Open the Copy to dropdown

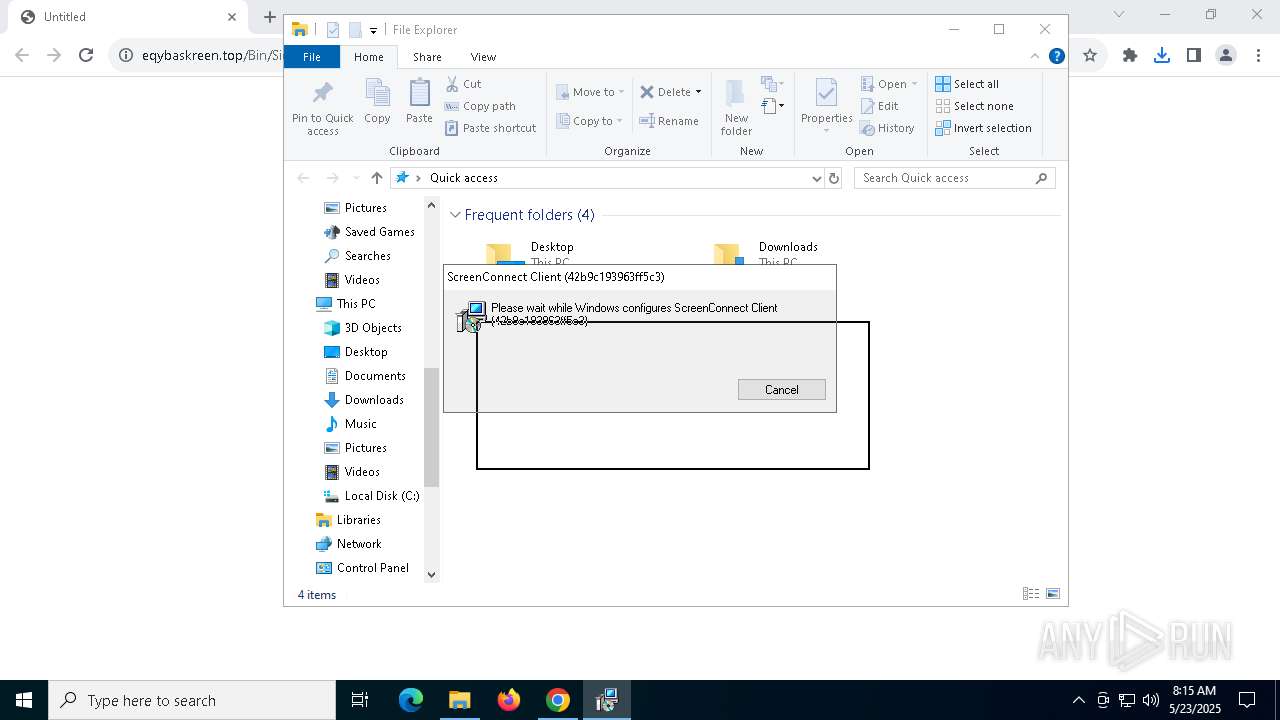[589, 121]
